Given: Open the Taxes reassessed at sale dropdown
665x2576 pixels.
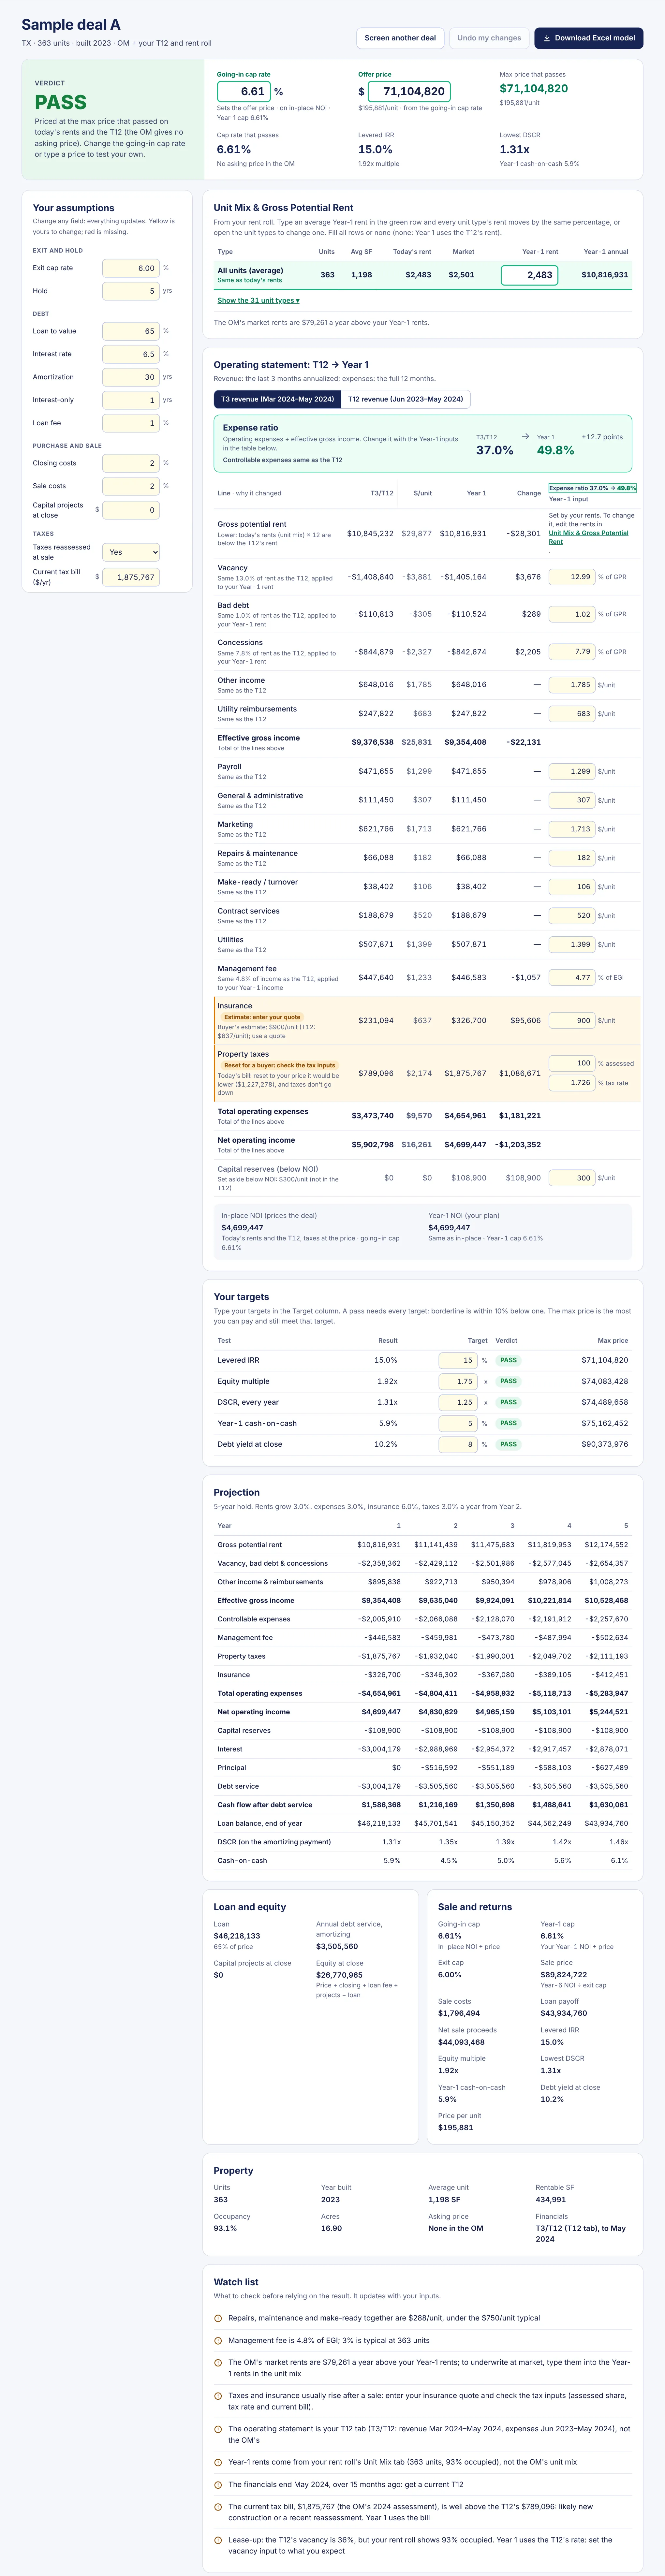Looking at the screenshot, I should click(131, 552).
